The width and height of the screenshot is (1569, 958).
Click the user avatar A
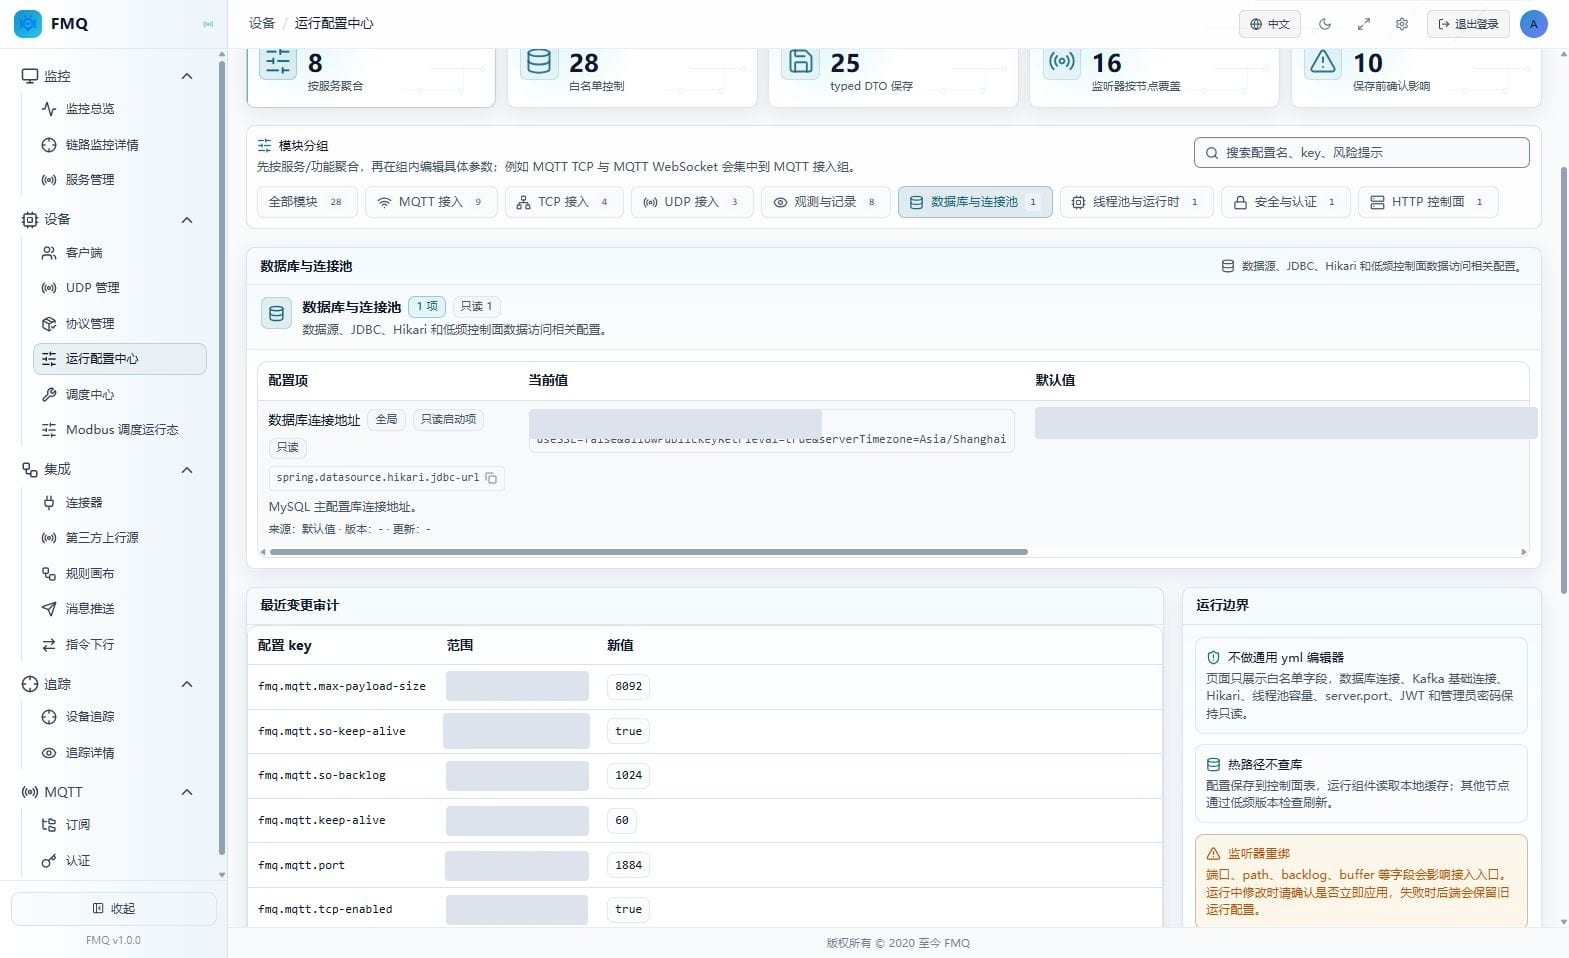tap(1533, 24)
